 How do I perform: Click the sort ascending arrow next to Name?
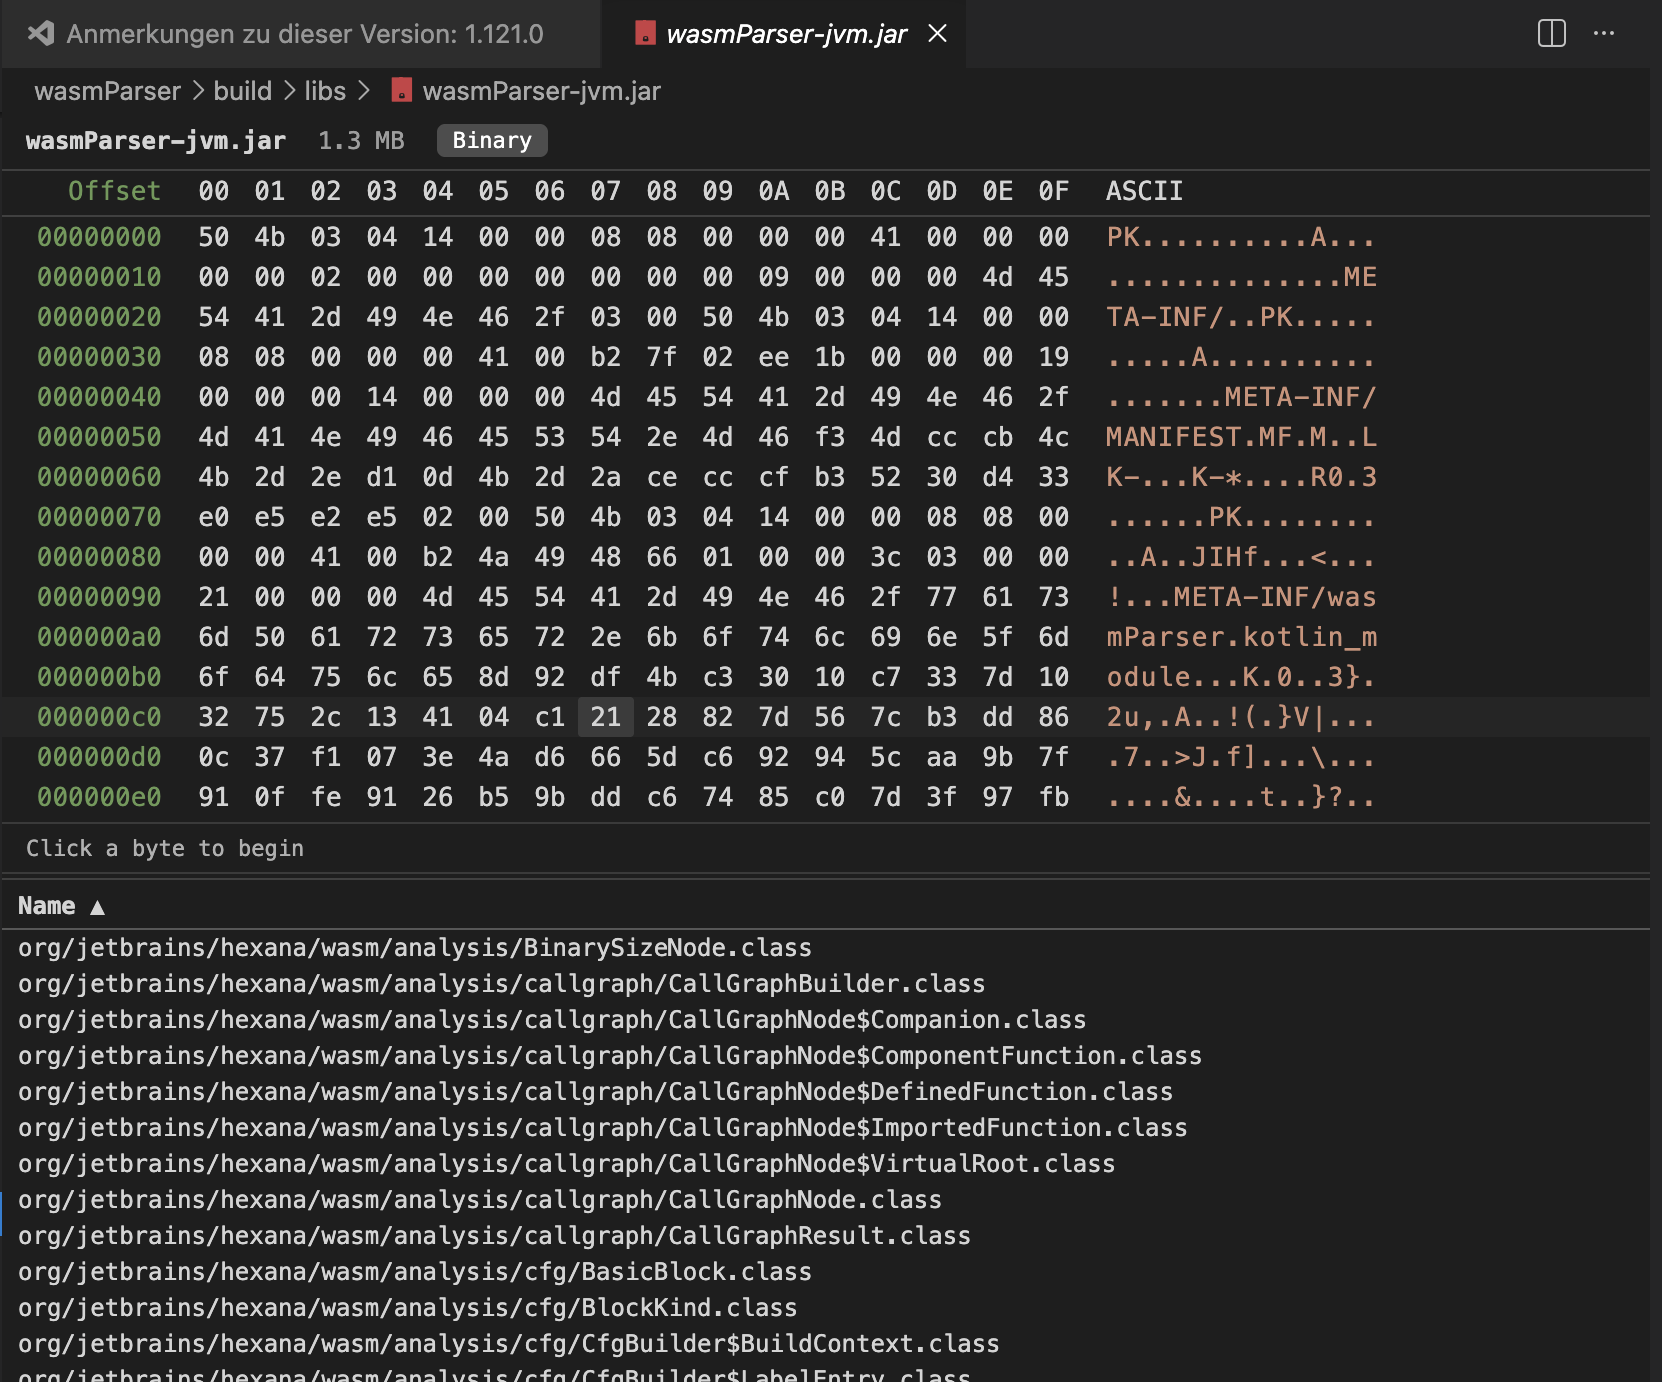coord(97,907)
